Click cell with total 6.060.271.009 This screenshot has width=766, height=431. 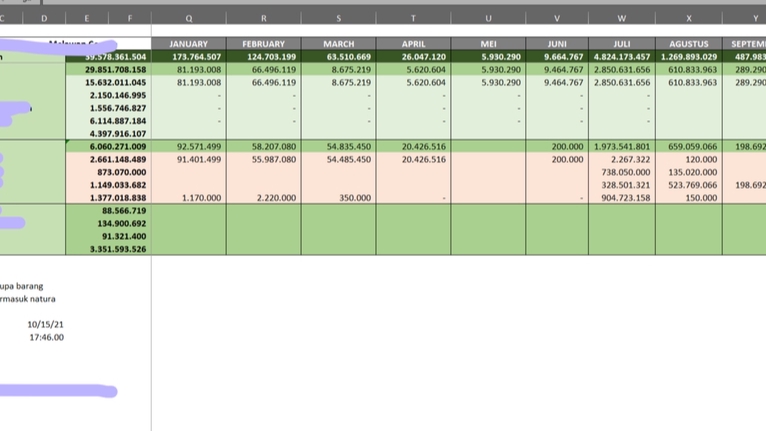pyautogui.click(x=108, y=146)
